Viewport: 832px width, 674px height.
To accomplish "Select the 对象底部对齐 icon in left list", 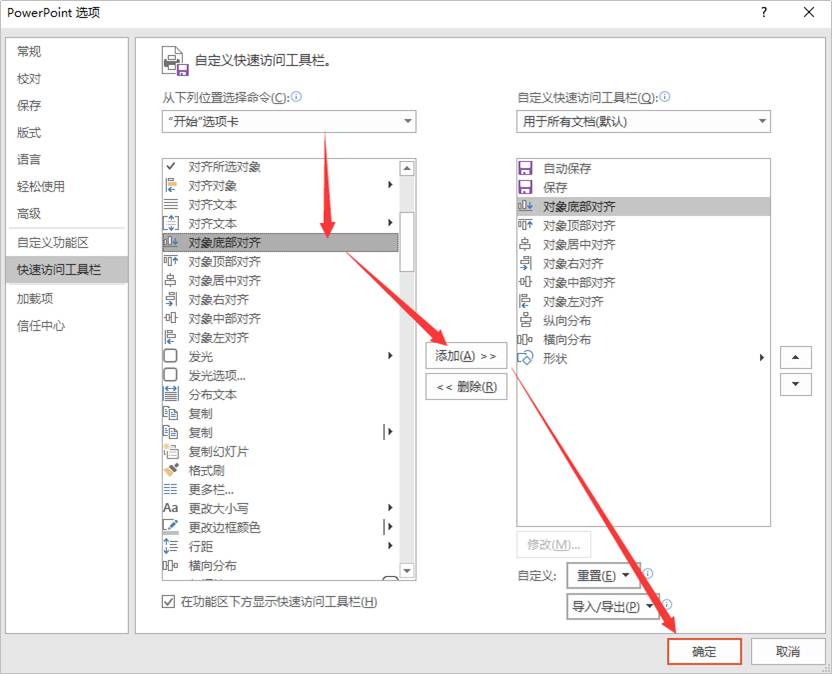I will [x=170, y=243].
